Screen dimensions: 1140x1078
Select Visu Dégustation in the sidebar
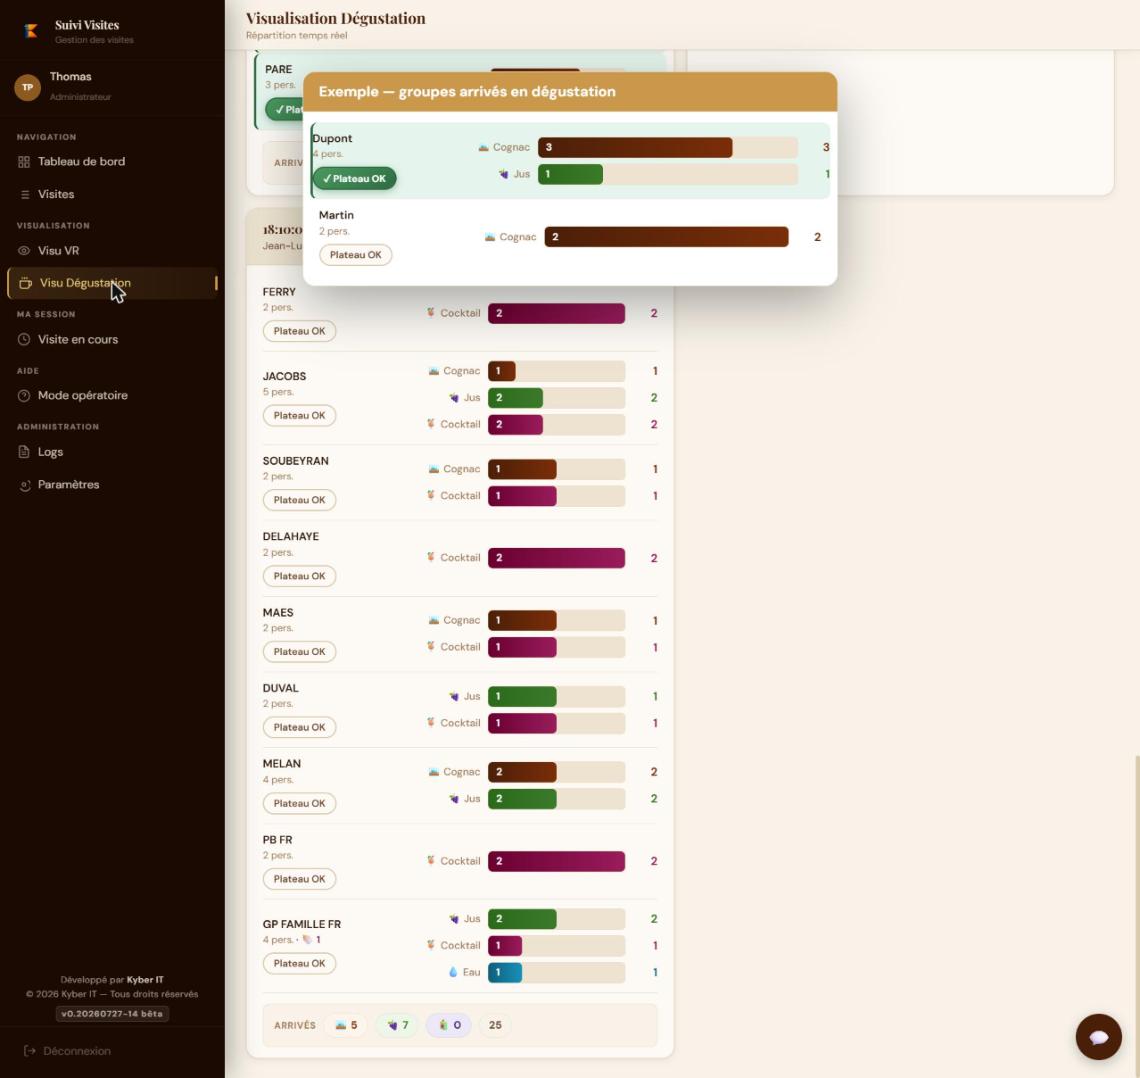pos(113,283)
